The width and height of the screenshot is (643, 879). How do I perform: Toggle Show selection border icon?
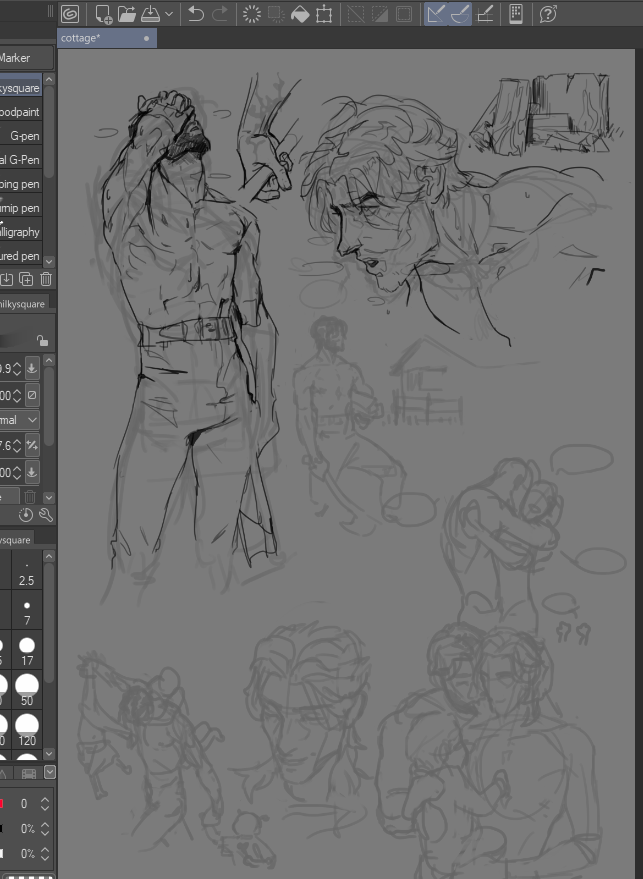point(404,14)
